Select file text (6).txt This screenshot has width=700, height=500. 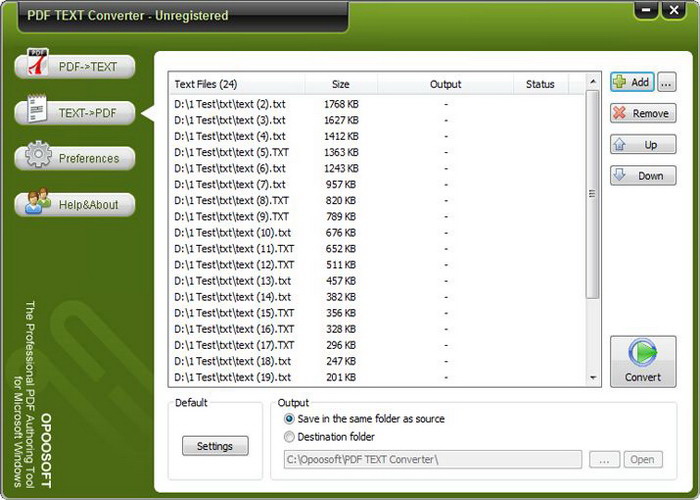pos(377,168)
